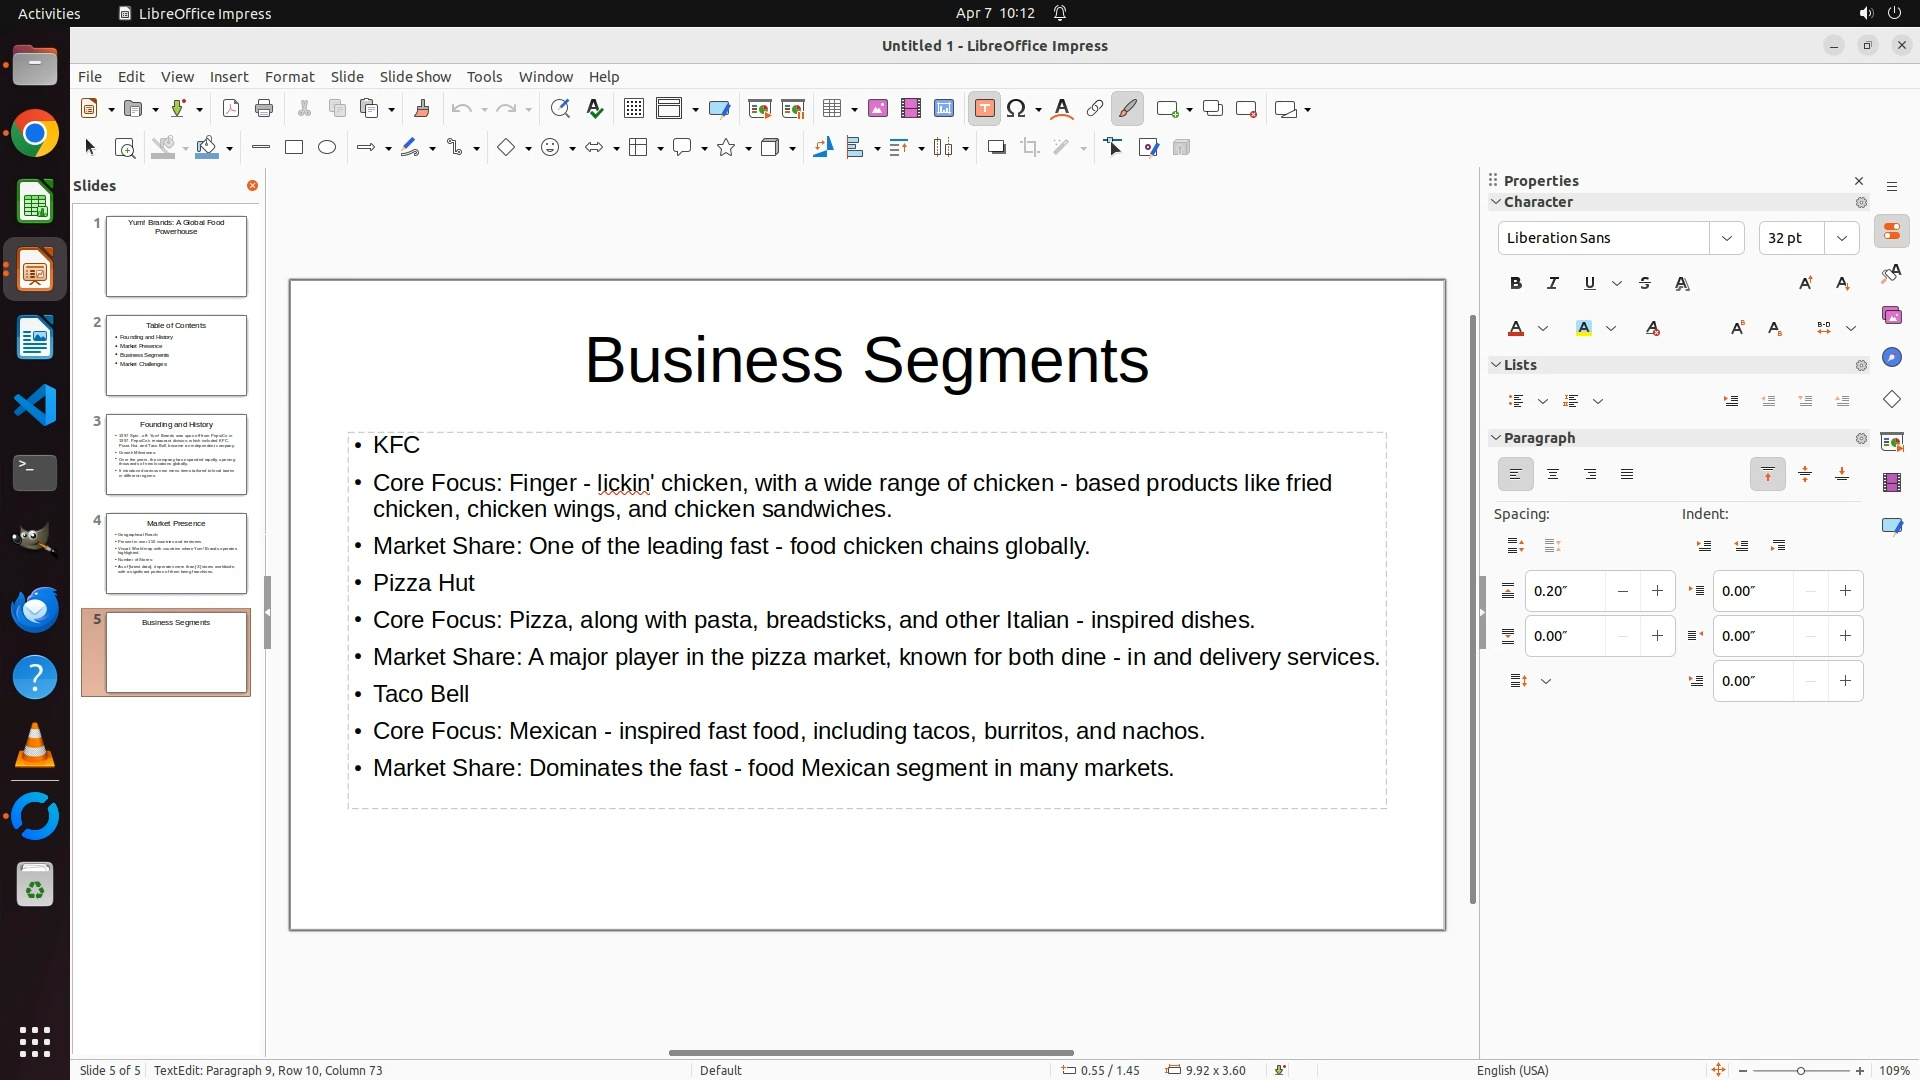The image size is (1920, 1080).
Task: Toggle Italic formatting in sidebar
Action: click(x=1552, y=284)
